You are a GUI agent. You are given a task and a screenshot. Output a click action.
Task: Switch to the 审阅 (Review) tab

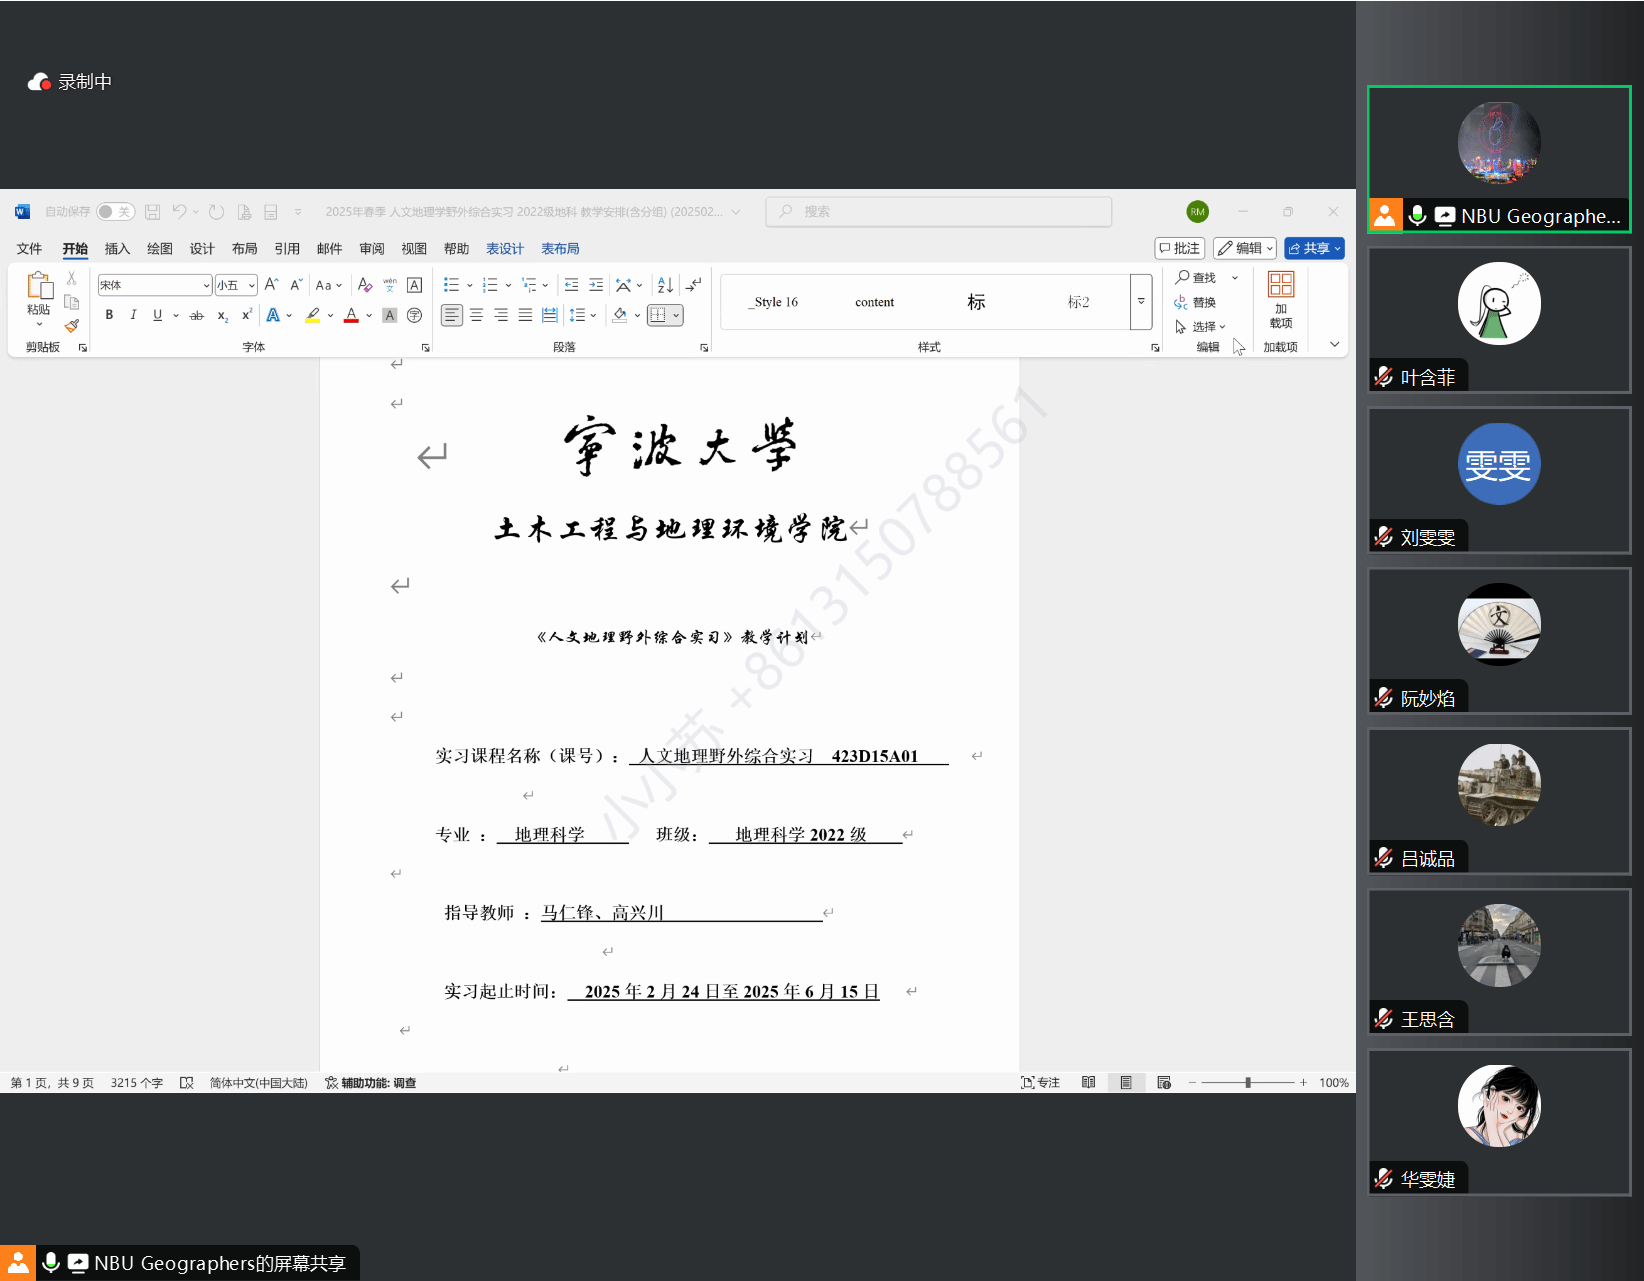pyautogui.click(x=371, y=249)
